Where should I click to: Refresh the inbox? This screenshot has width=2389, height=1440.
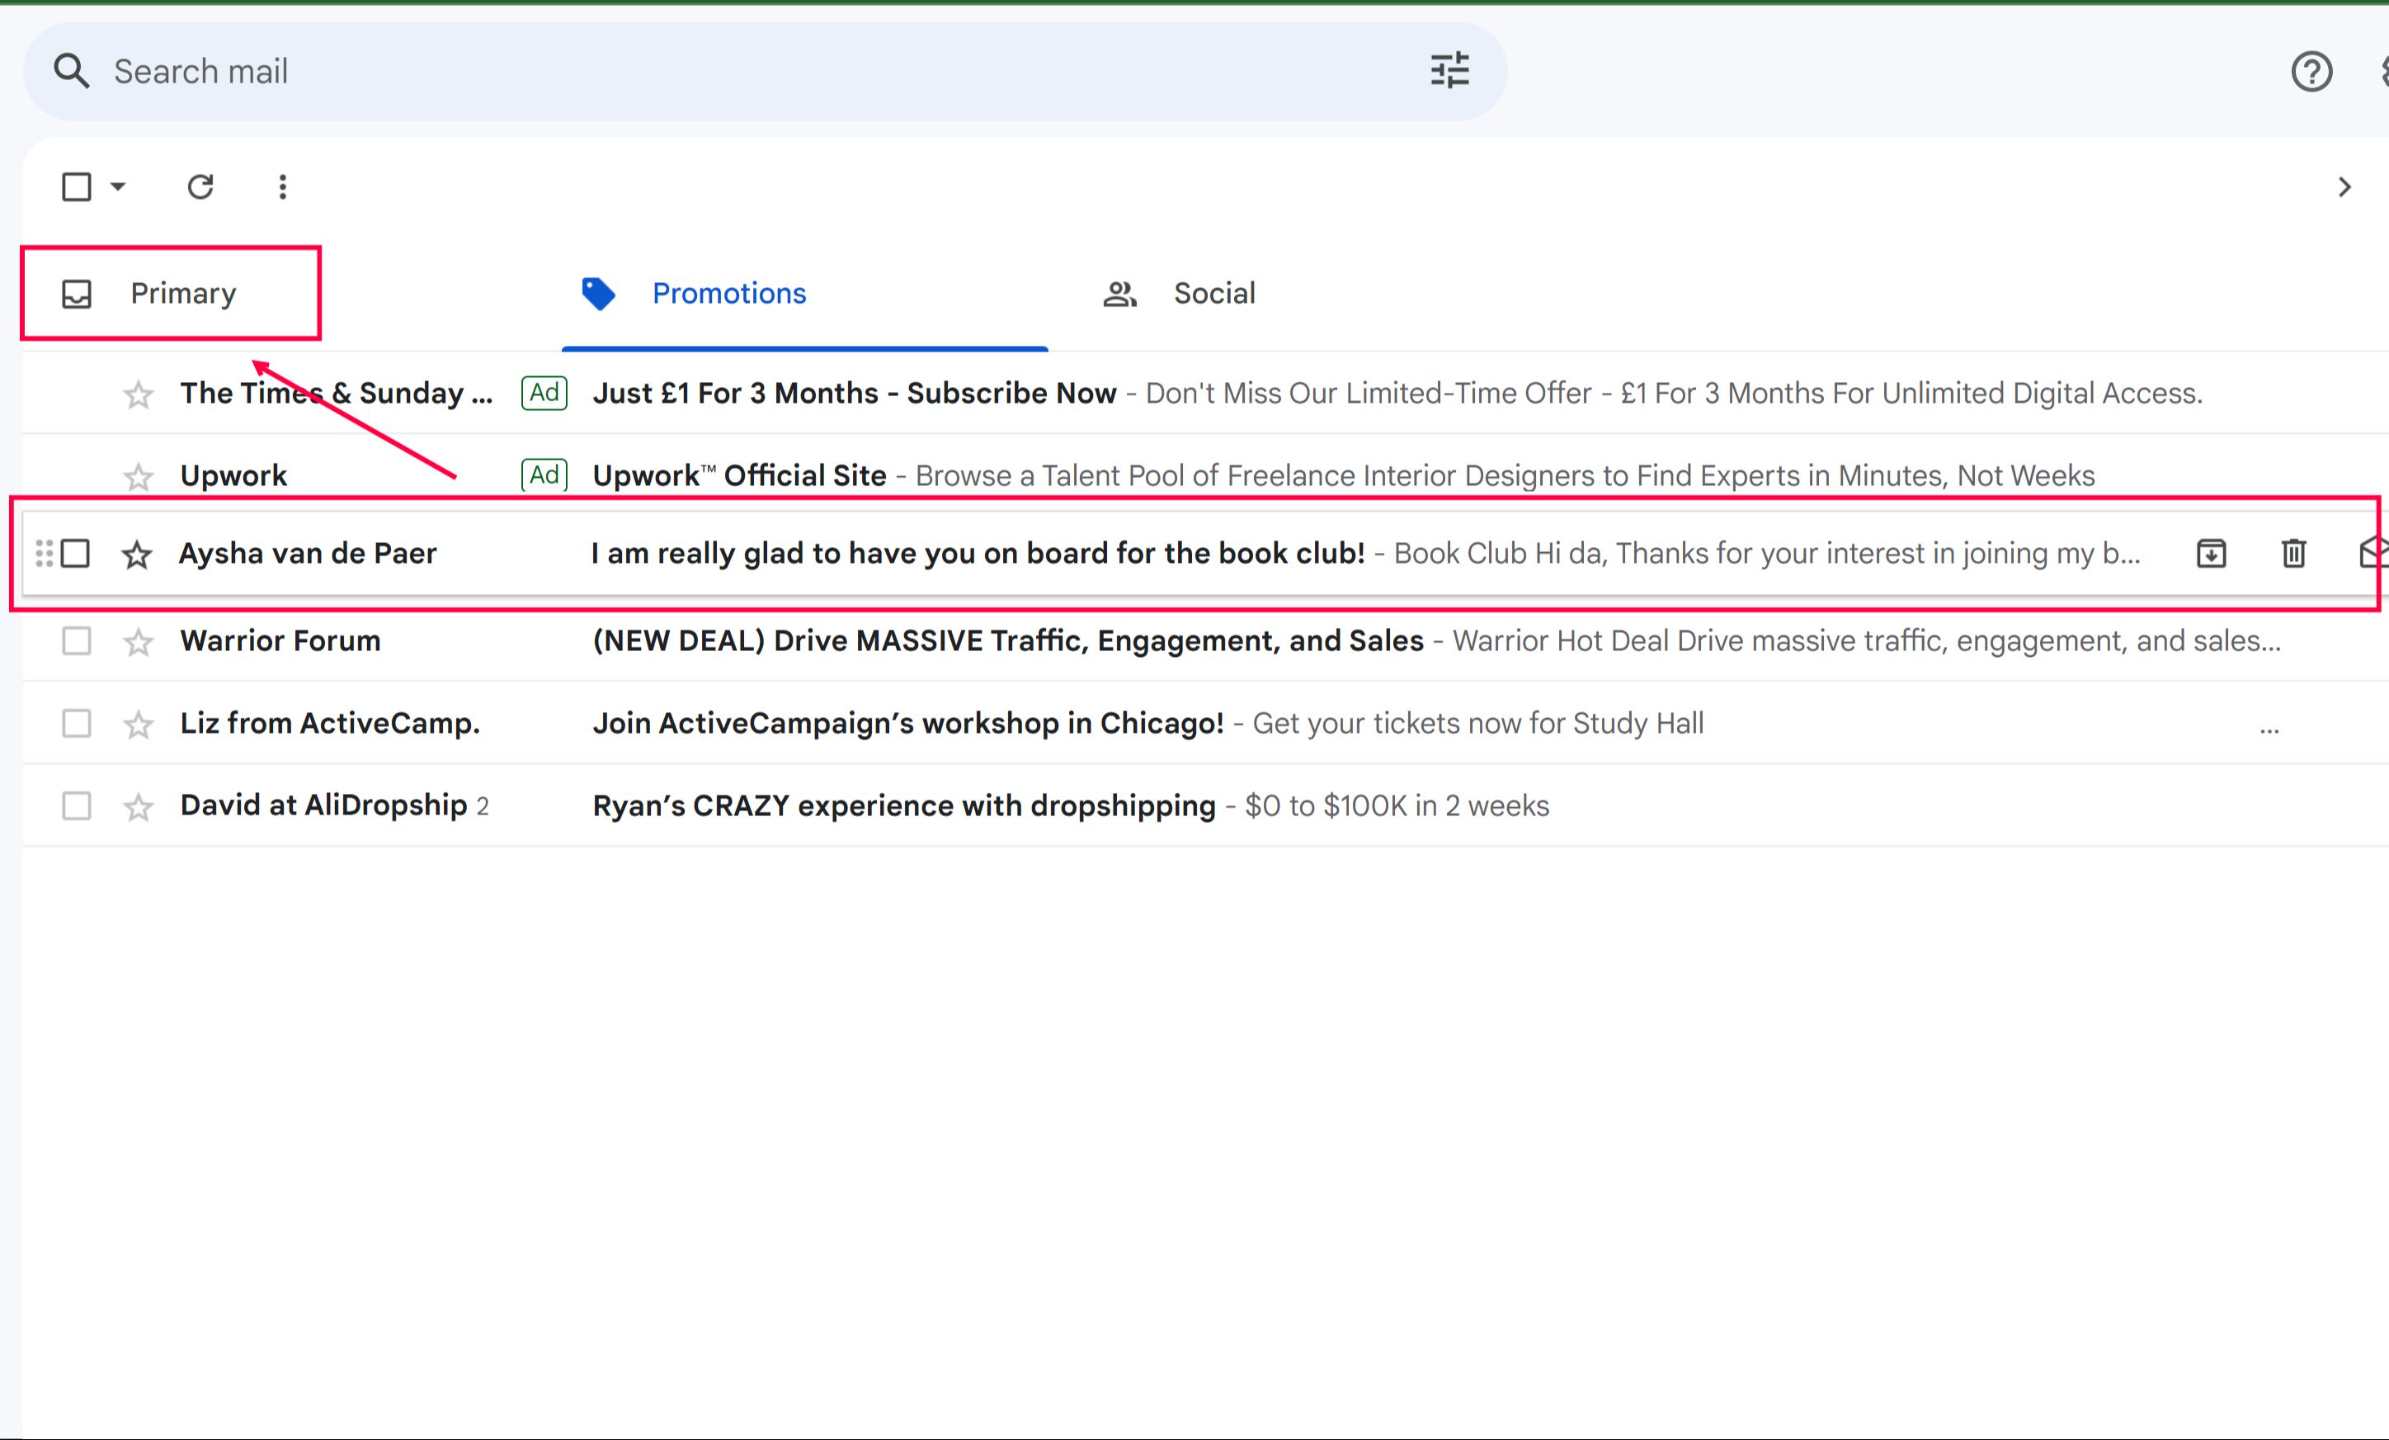click(200, 187)
